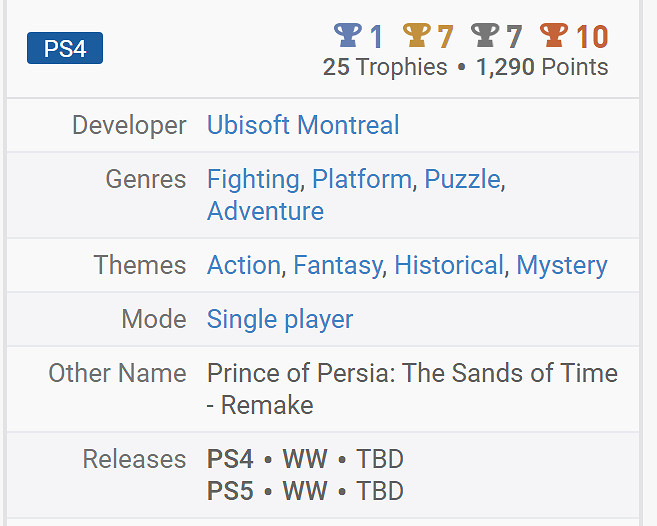Click the platinum trophy icon
The width and height of the screenshot is (657, 526).
pyautogui.click(x=348, y=36)
